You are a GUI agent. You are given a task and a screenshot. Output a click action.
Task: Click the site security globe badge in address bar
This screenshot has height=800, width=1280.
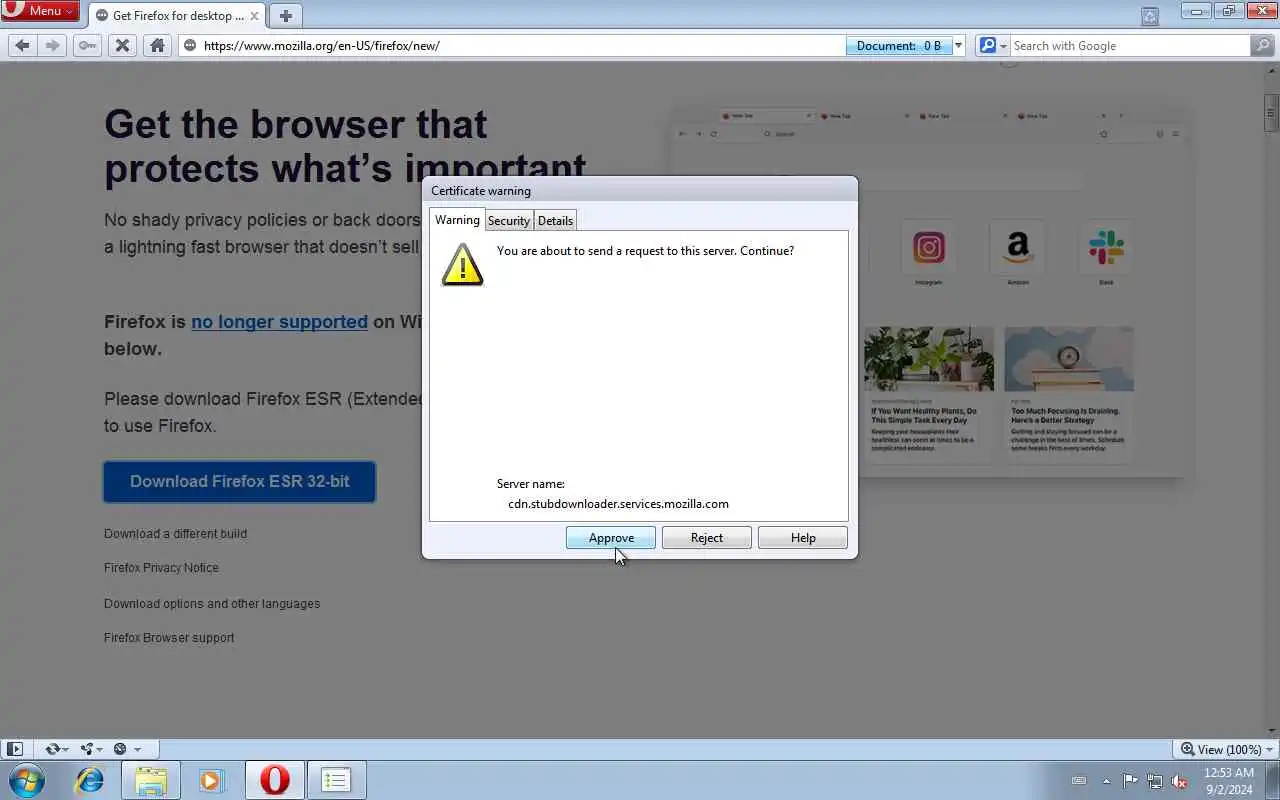click(190, 46)
